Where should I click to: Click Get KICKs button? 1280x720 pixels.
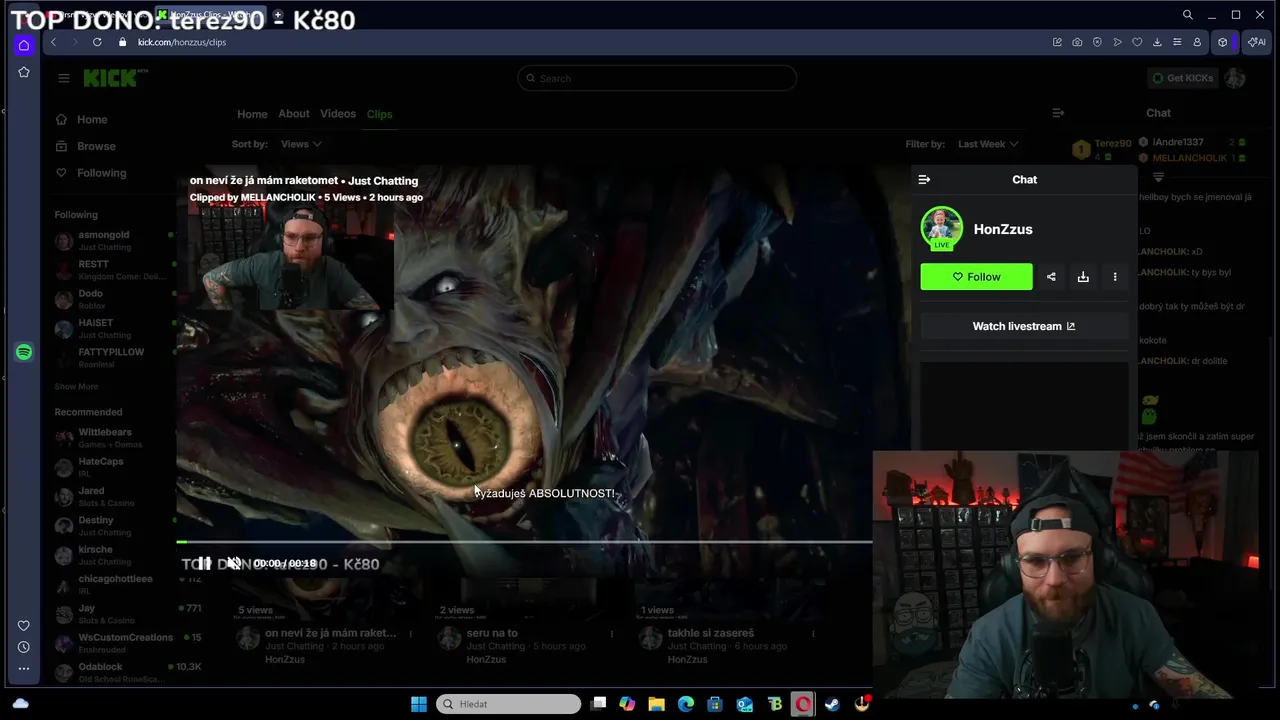coord(1182,78)
